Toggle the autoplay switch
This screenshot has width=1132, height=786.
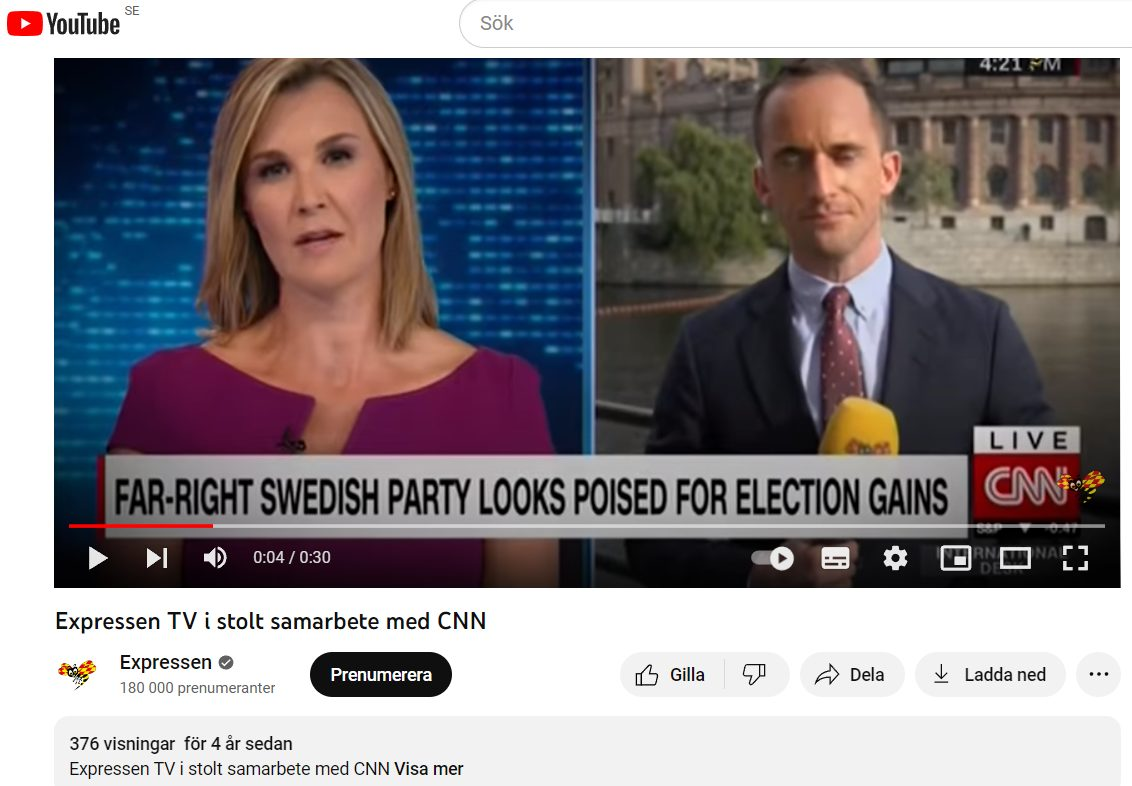click(772, 558)
